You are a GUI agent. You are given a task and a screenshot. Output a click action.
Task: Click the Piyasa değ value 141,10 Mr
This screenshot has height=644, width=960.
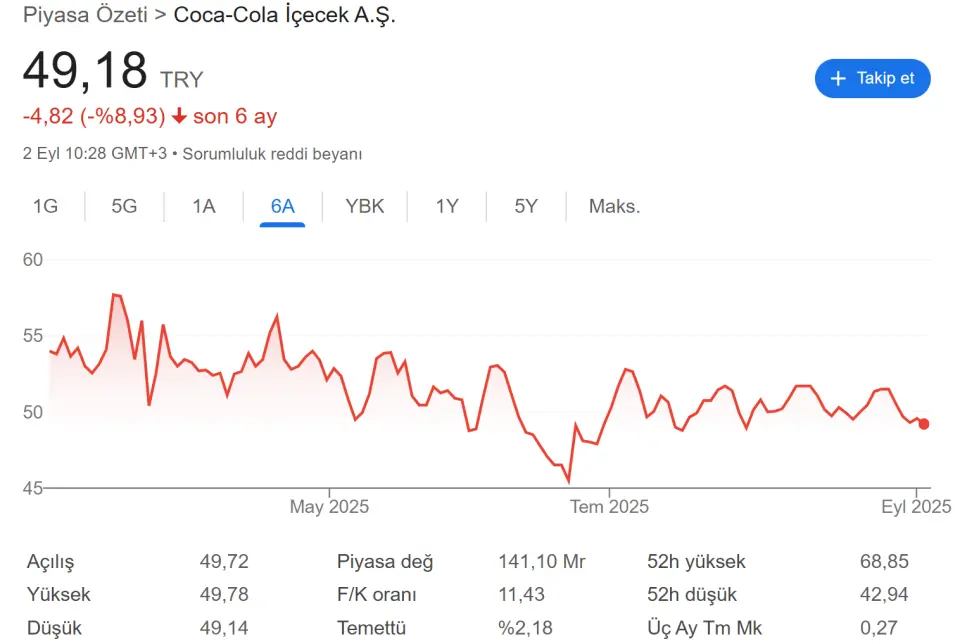542,561
